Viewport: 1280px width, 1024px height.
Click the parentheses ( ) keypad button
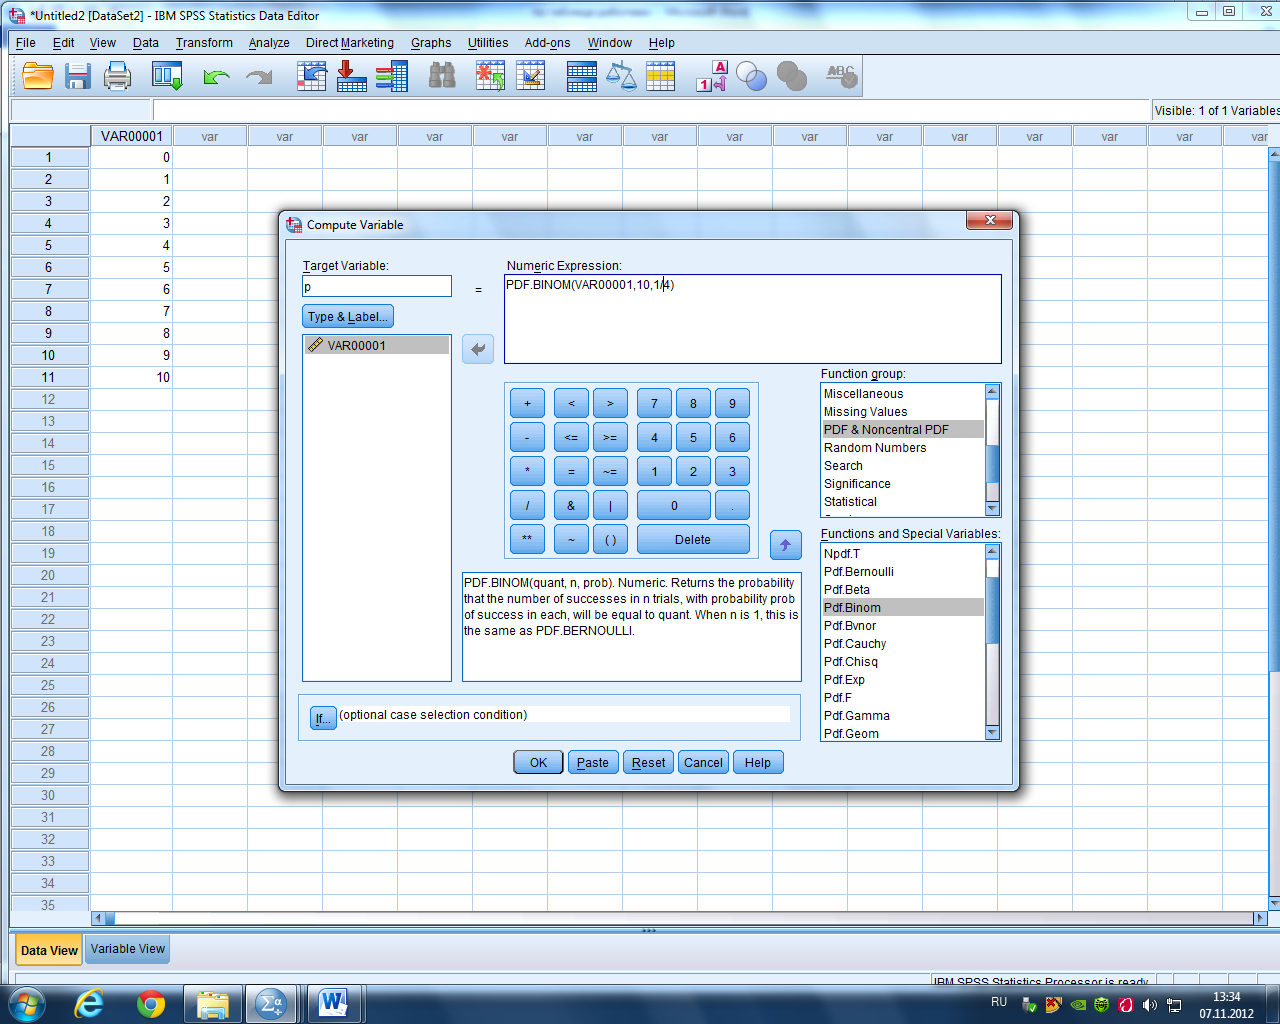coord(610,539)
